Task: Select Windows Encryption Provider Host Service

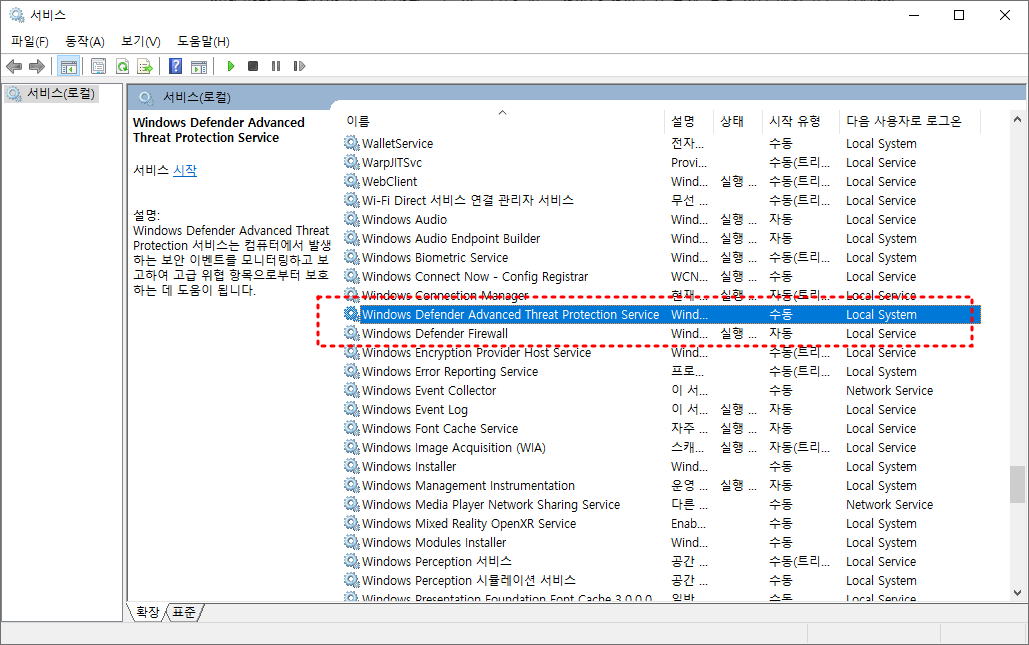Action: pyautogui.click(x=661, y=352)
